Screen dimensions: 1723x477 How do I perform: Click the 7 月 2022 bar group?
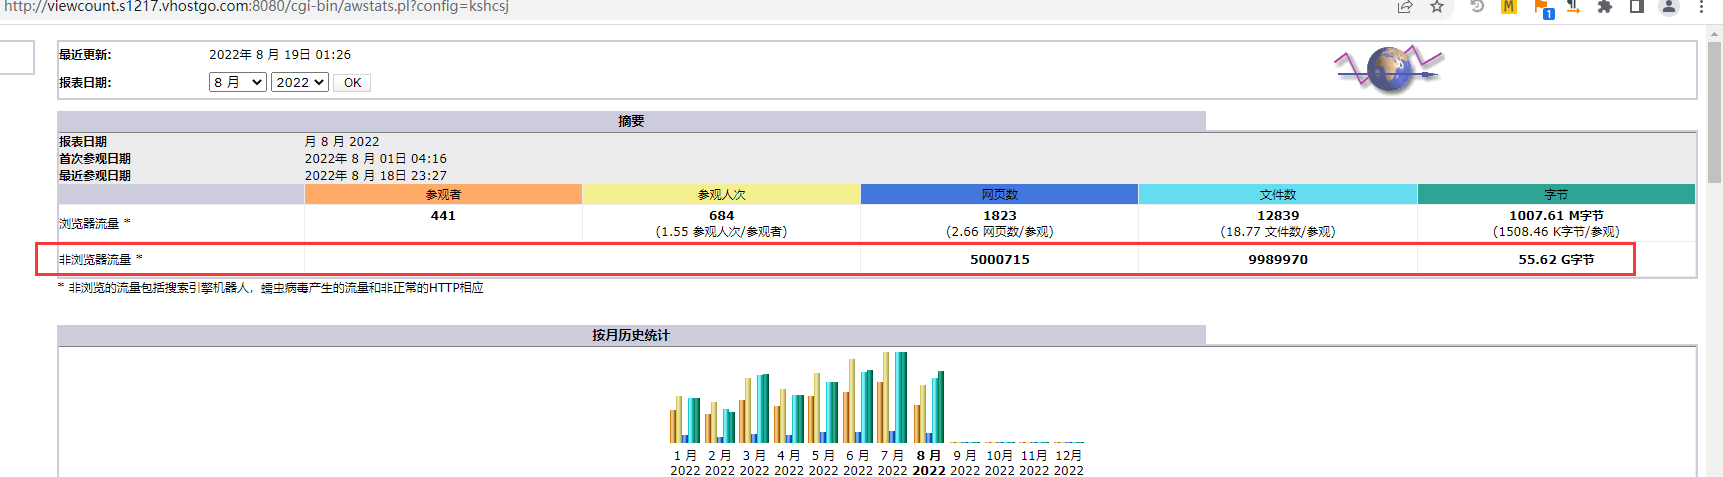point(892,398)
